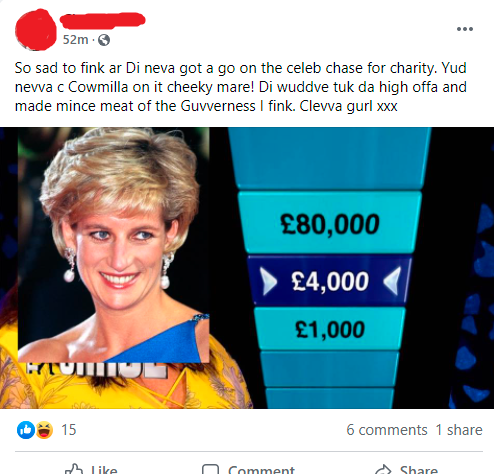Image resolution: width=494 pixels, height=474 pixels.
Task: Open the three-dot post options menu
Action: pos(465,29)
